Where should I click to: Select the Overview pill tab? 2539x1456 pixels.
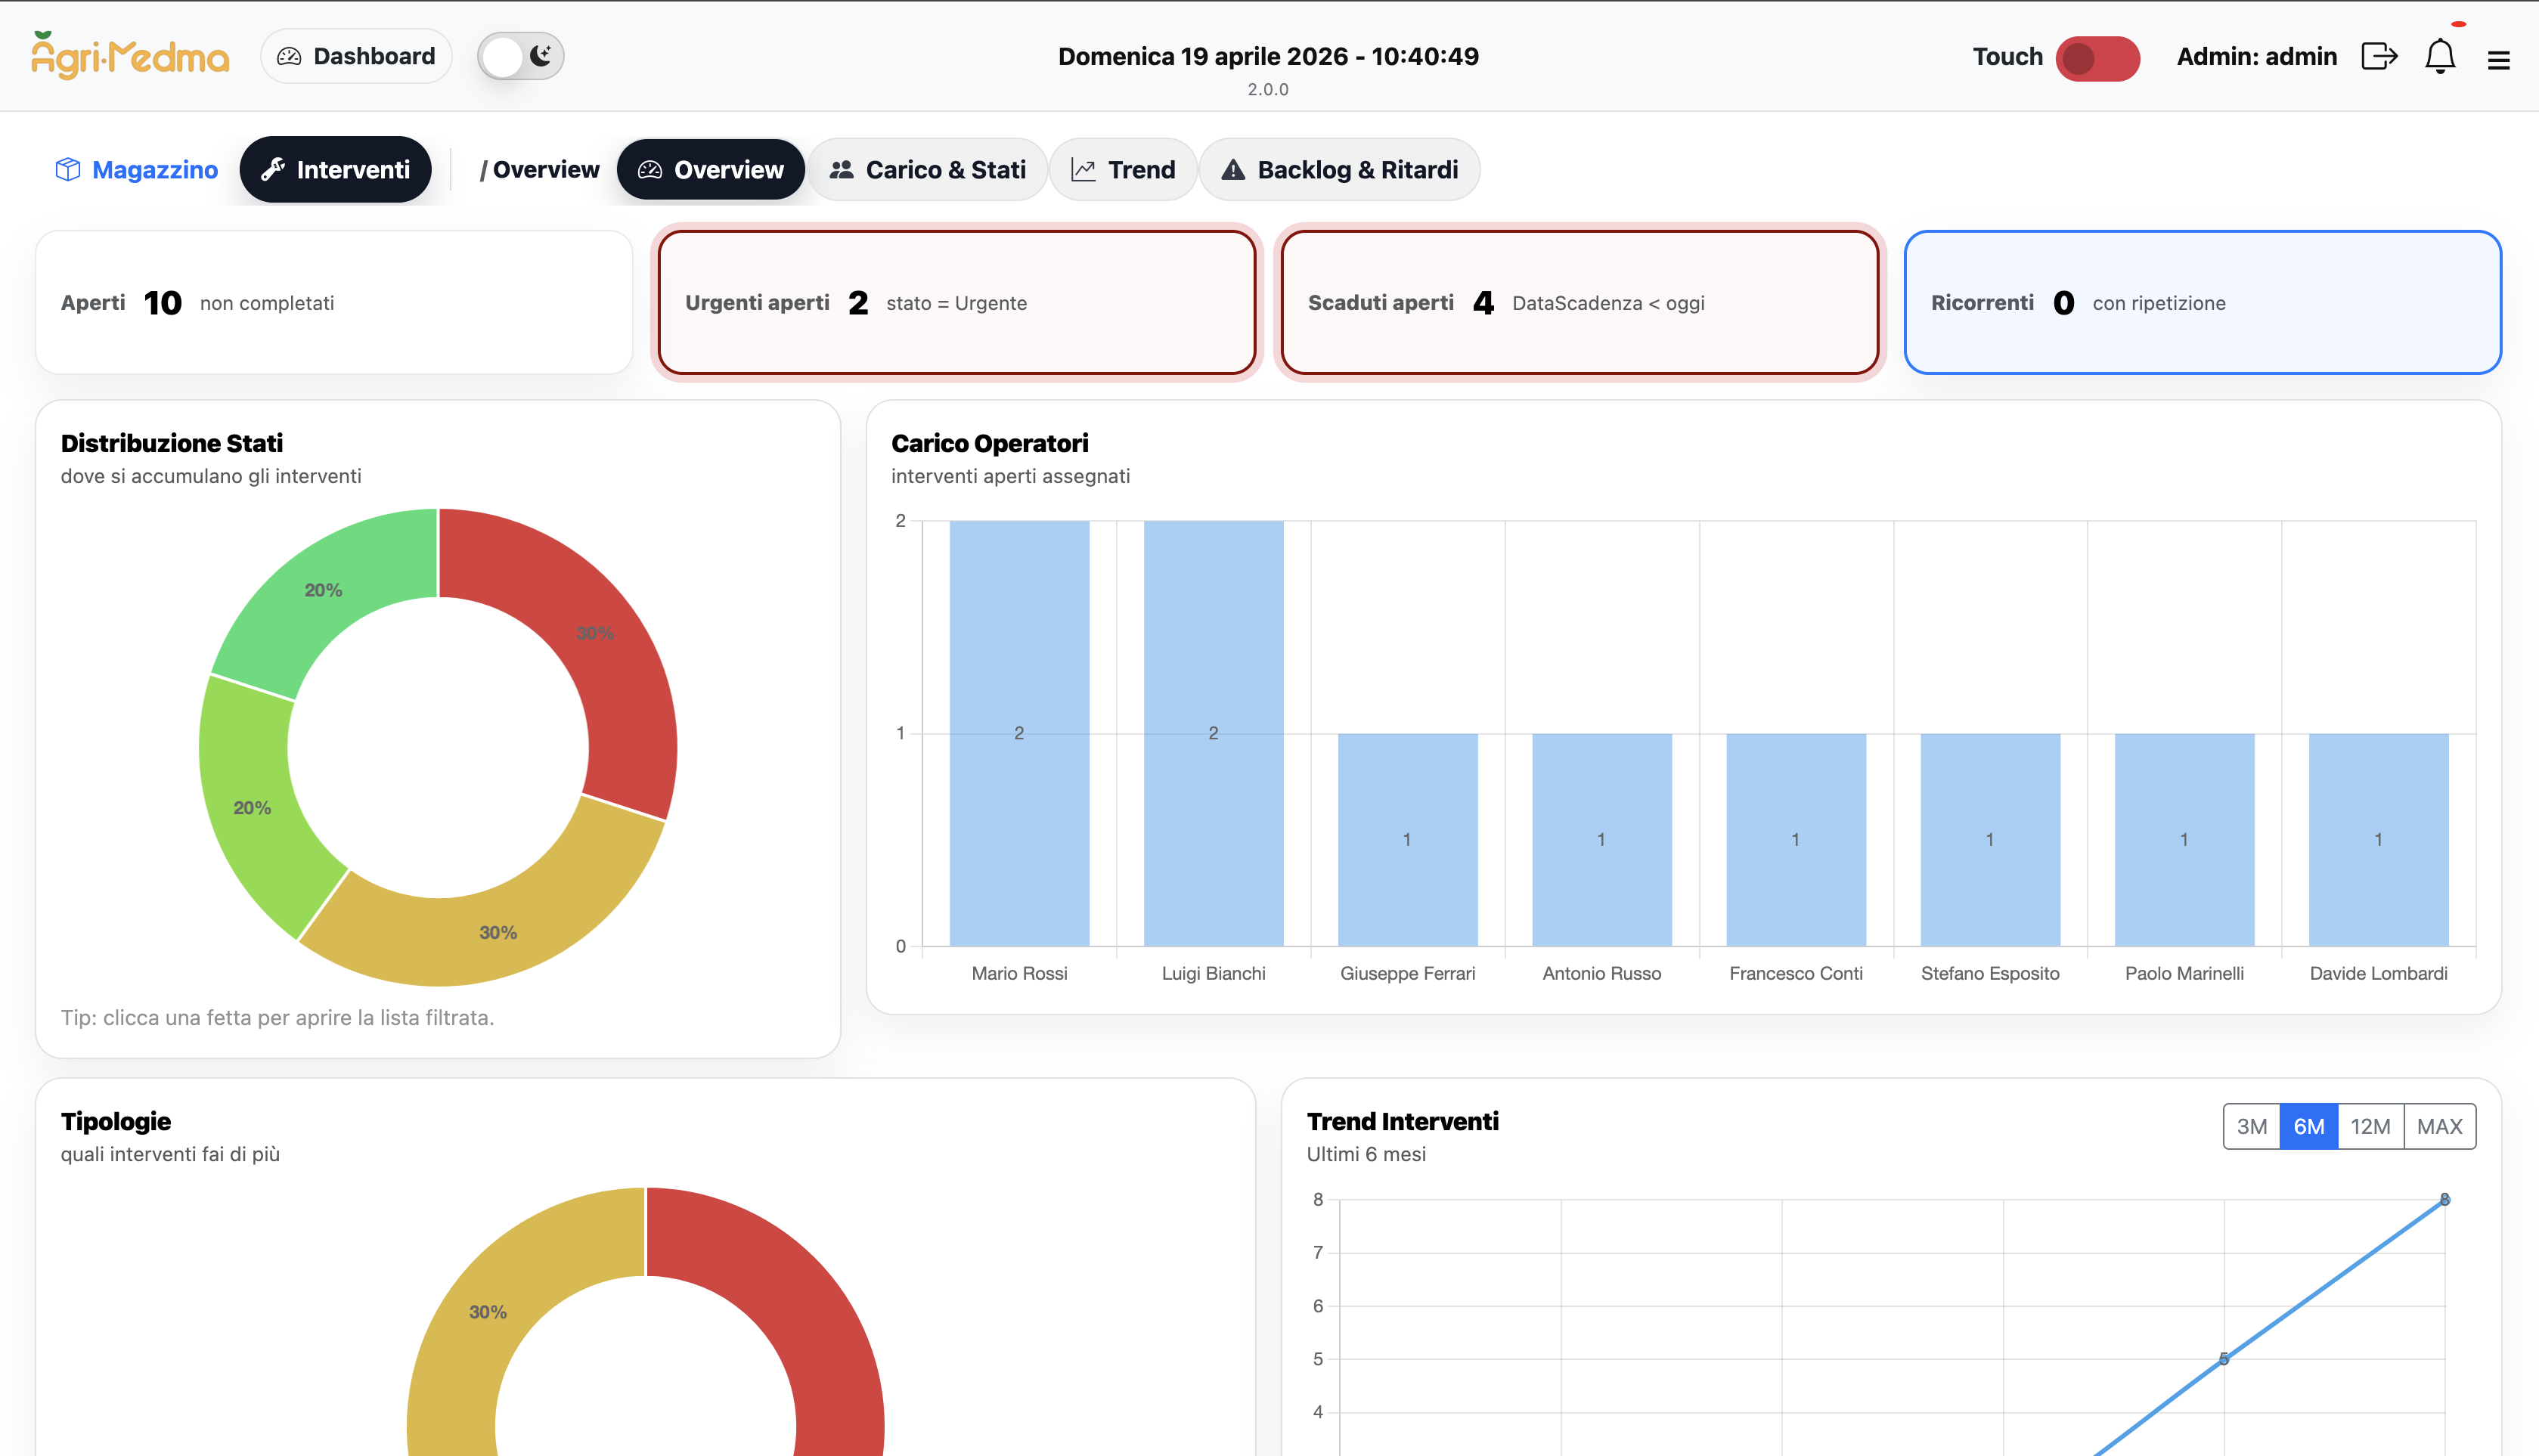pyautogui.click(x=711, y=170)
